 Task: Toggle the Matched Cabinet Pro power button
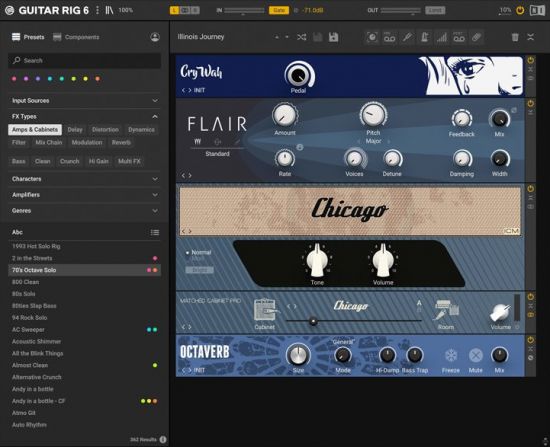[531, 297]
